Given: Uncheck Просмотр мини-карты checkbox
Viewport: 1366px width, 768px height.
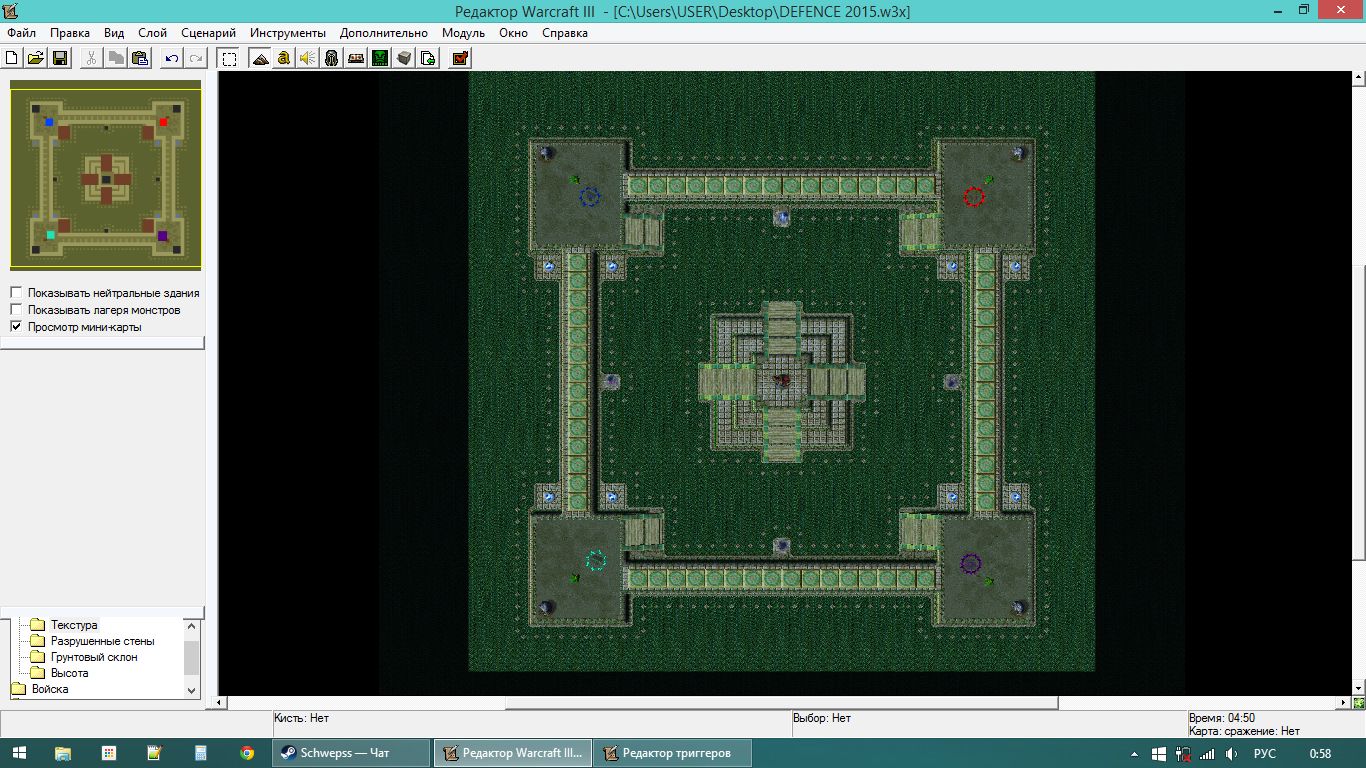Looking at the screenshot, I should click(x=16, y=327).
